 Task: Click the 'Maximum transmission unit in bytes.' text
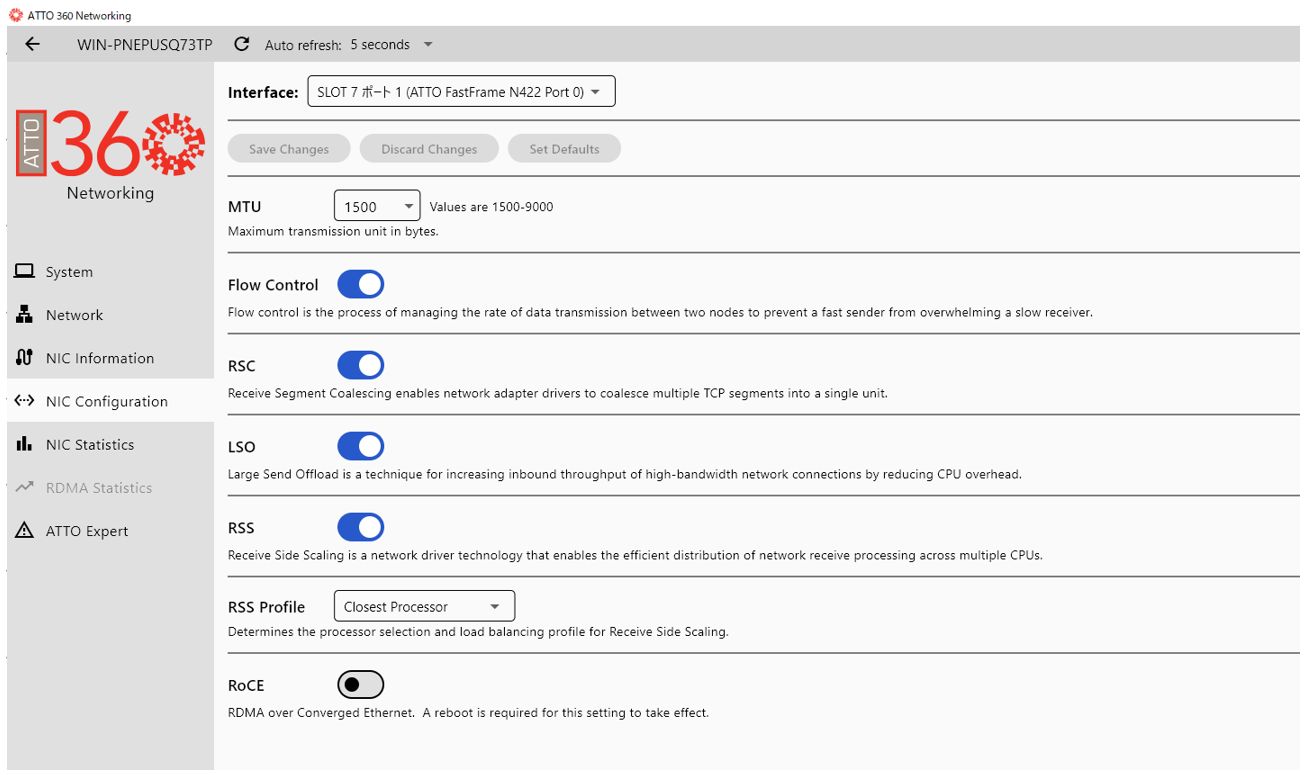pyautogui.click(x=333, y=231)
